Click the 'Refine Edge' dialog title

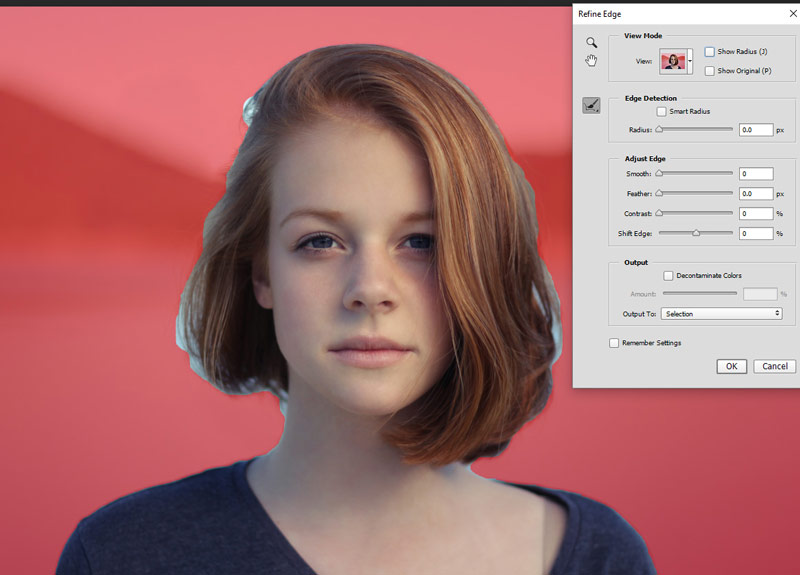tap(599, 14)
